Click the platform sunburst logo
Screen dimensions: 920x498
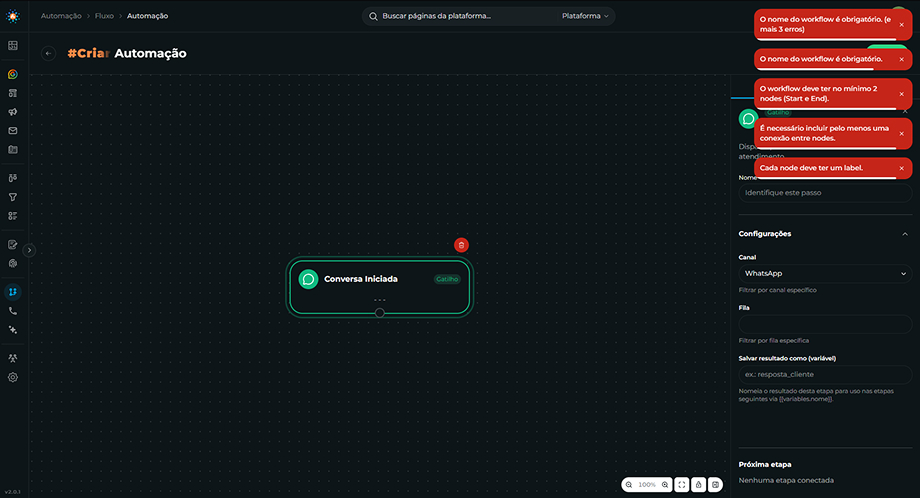12,16
